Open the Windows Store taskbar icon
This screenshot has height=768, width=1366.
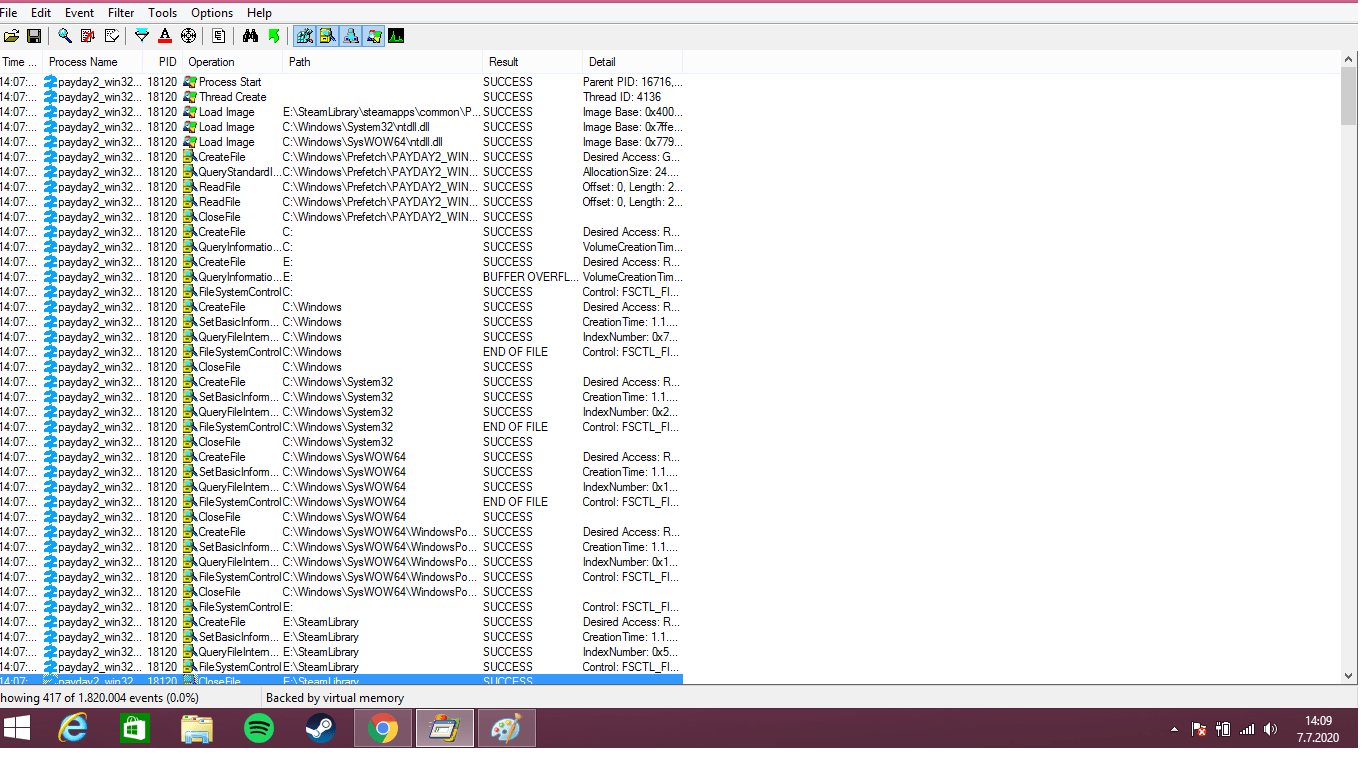coord(134,728)
